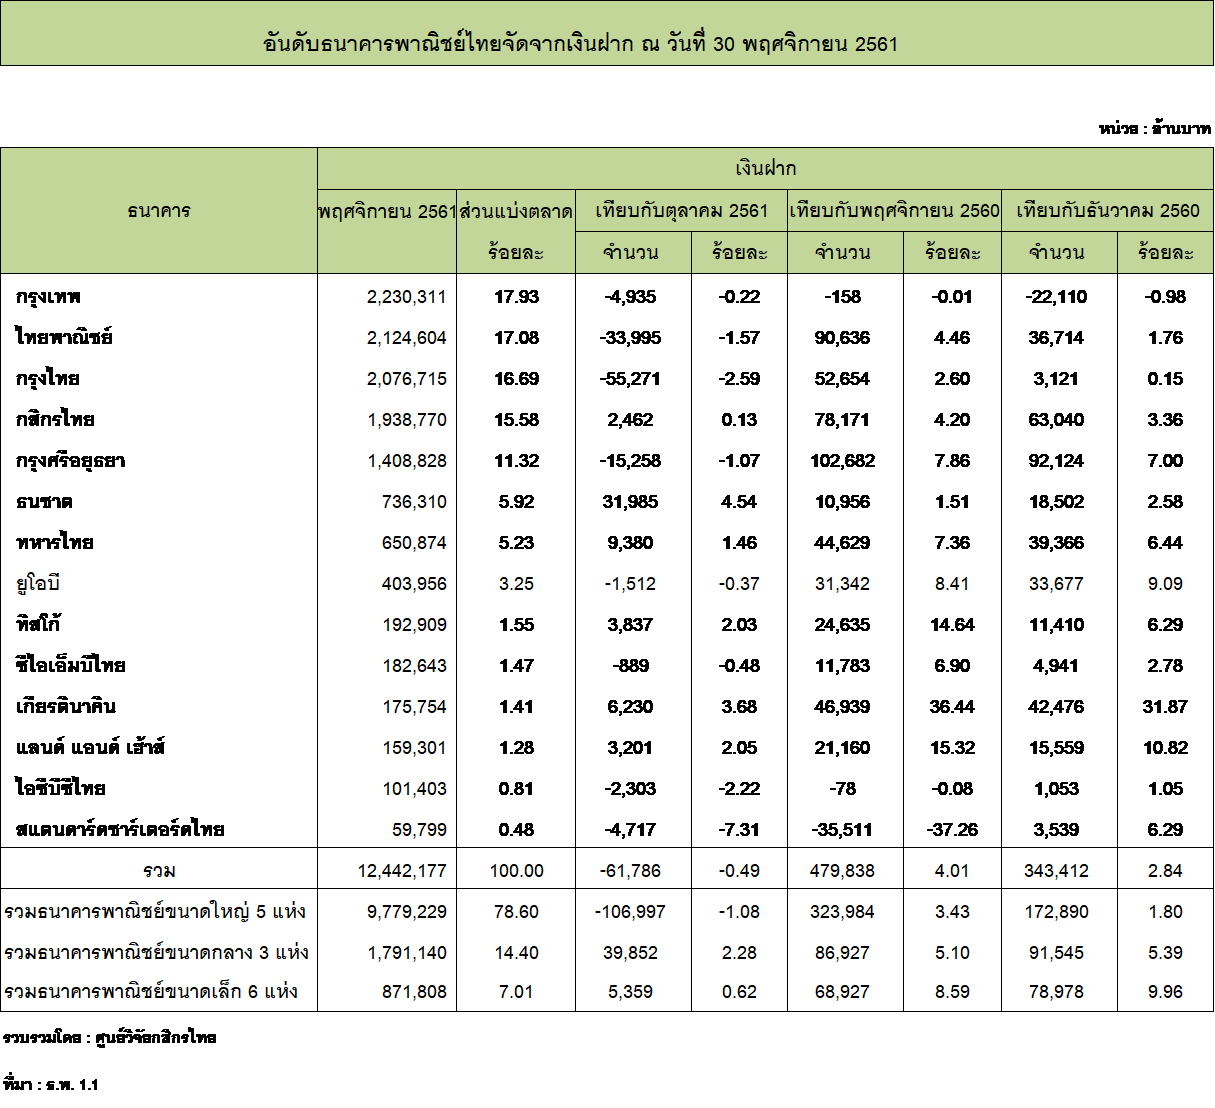Click the market share total 100.00
This screenshot has width=1215, height=1108.
[x=516, y=871]
